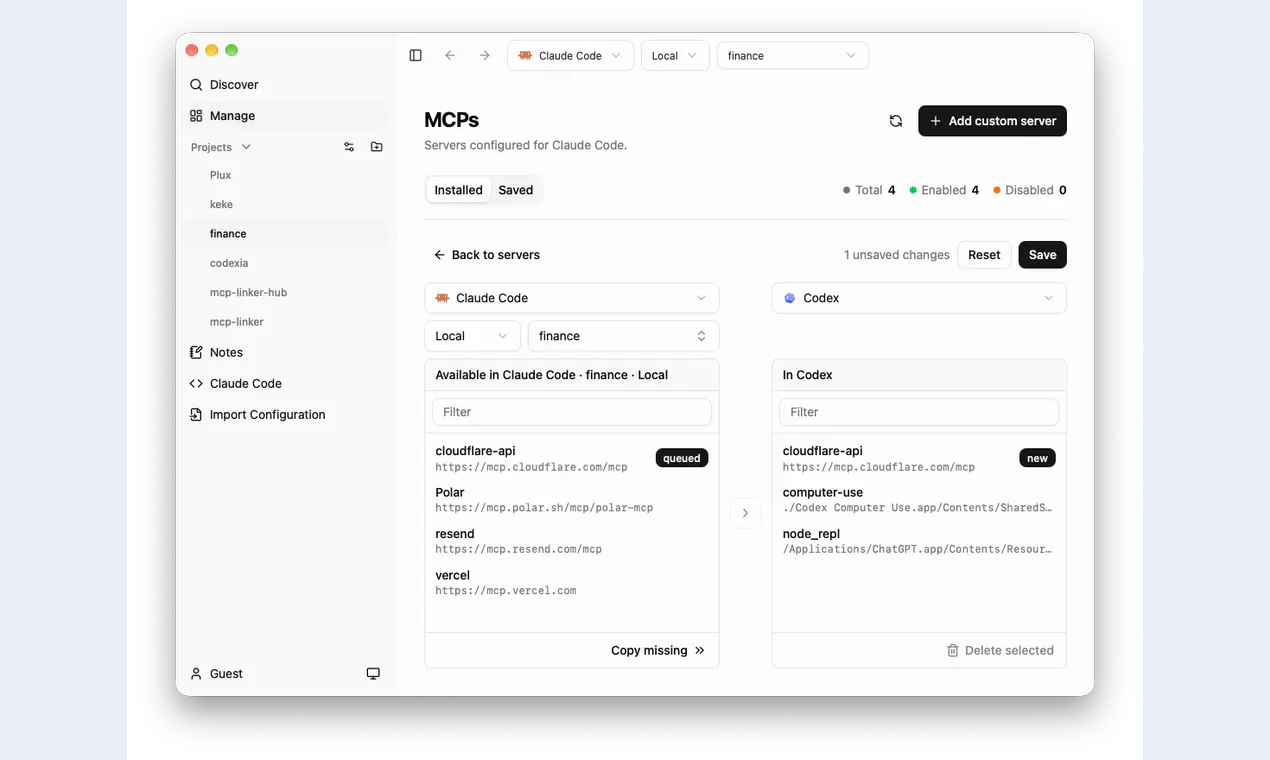Screen dimensions: 1270x760
Task: Click Add custom server button
Action: pyautogui.click(x=992, y=121)
